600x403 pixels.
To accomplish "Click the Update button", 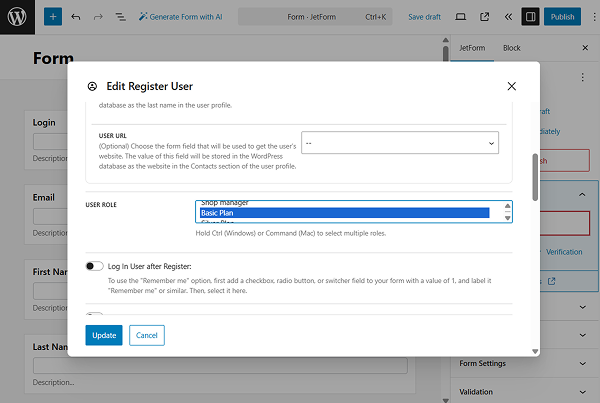I will (x=104, y=335).
